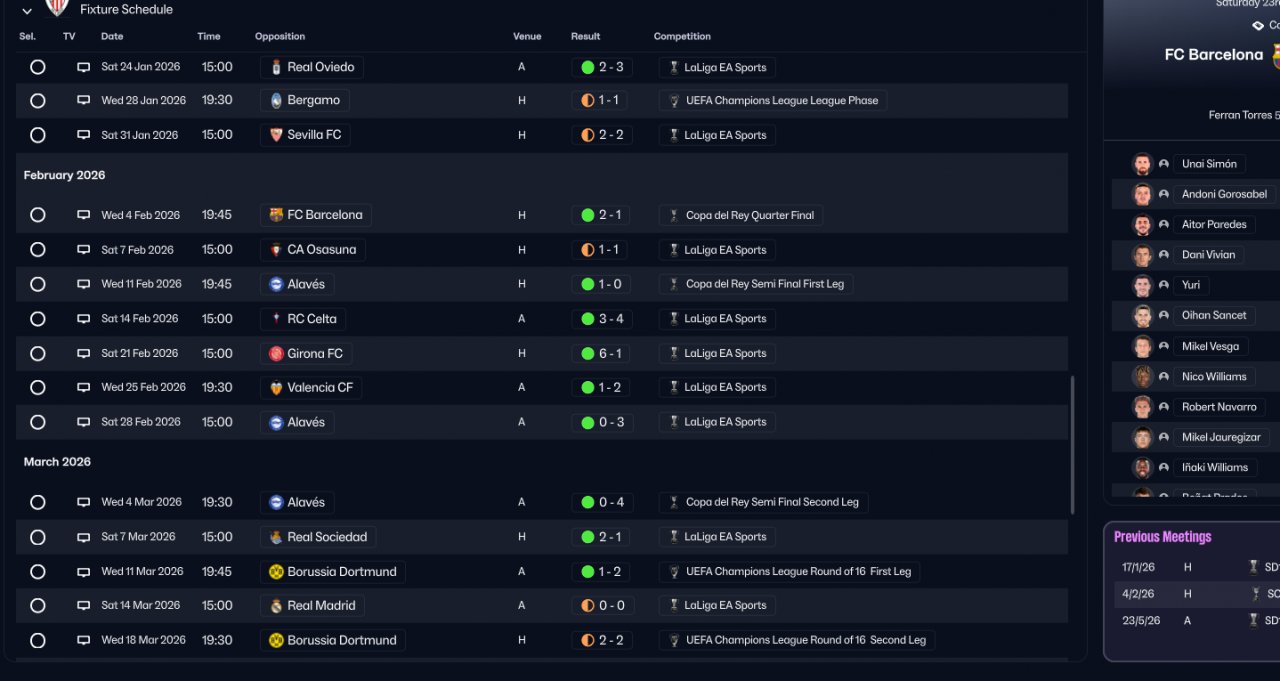The height and width of the screenshot is (681, 1280).
Task: Click Borussia Dortmund badge on 11 Mar fixture
Action: [x=276, y=572]
